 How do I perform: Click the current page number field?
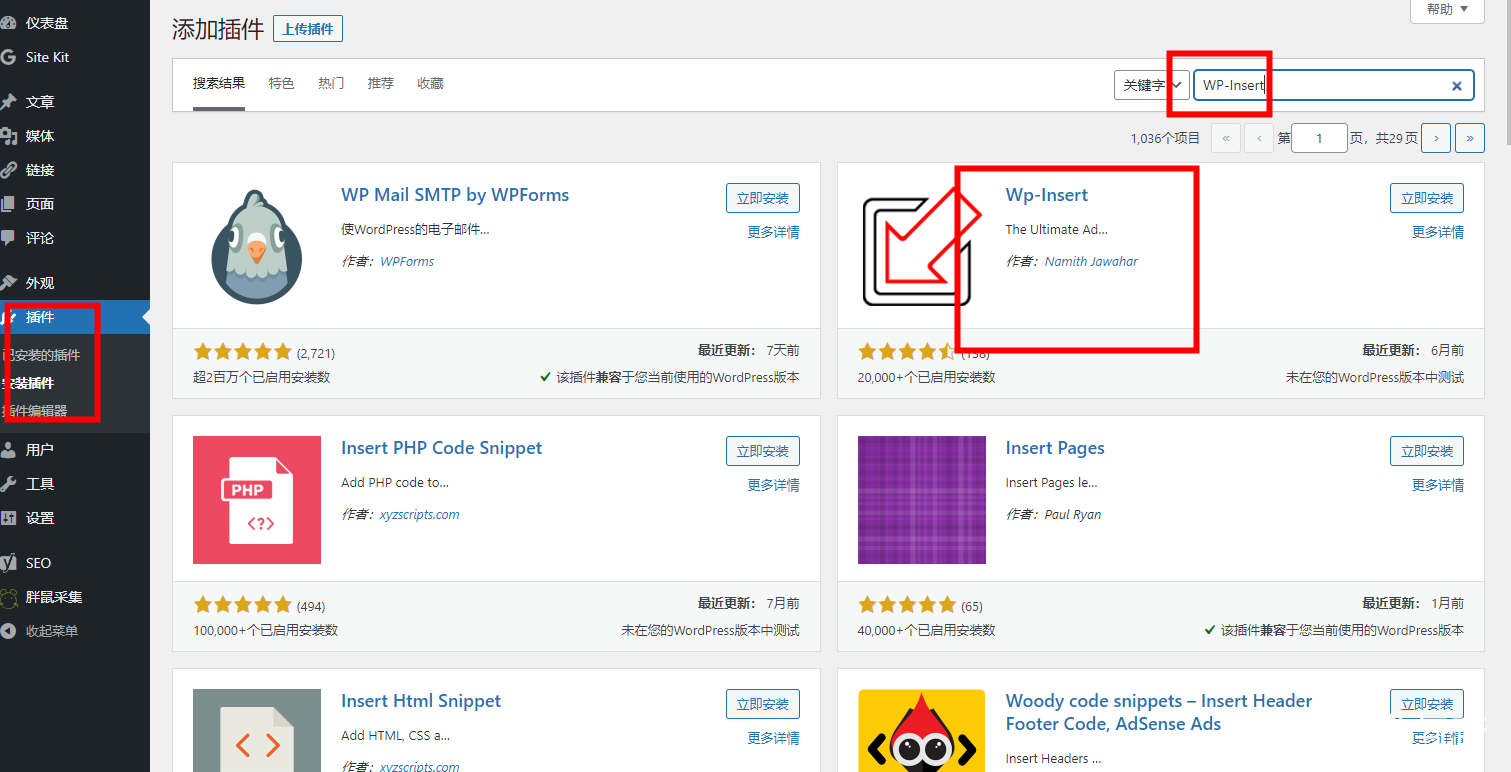(x=1319, y=138)
